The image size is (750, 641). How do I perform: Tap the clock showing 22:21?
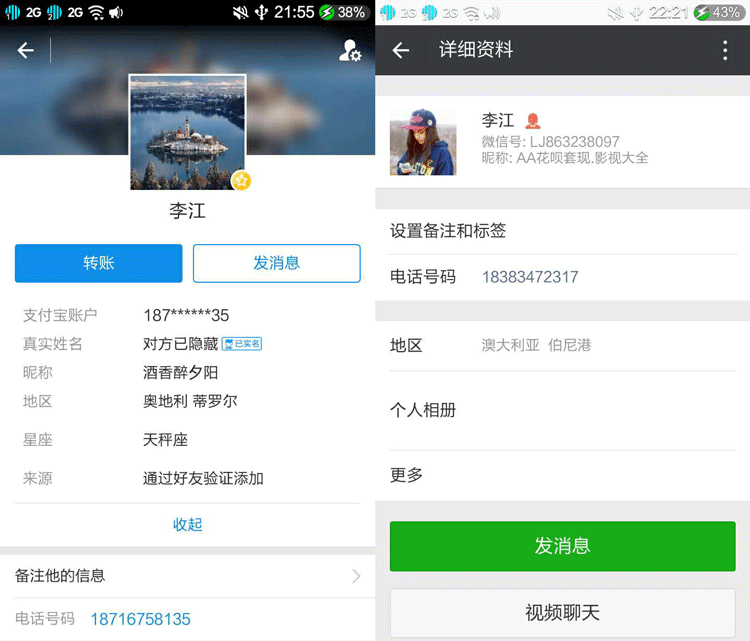click(x=669, y=12)
